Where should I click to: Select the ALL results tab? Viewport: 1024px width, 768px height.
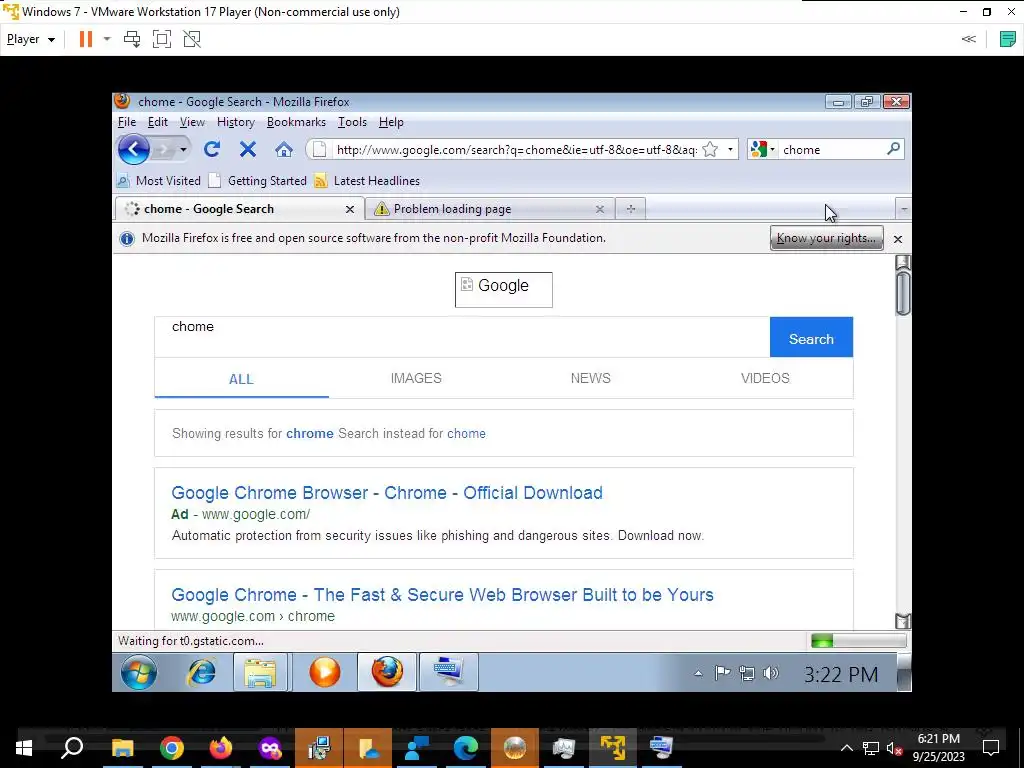tap(241, 379)
